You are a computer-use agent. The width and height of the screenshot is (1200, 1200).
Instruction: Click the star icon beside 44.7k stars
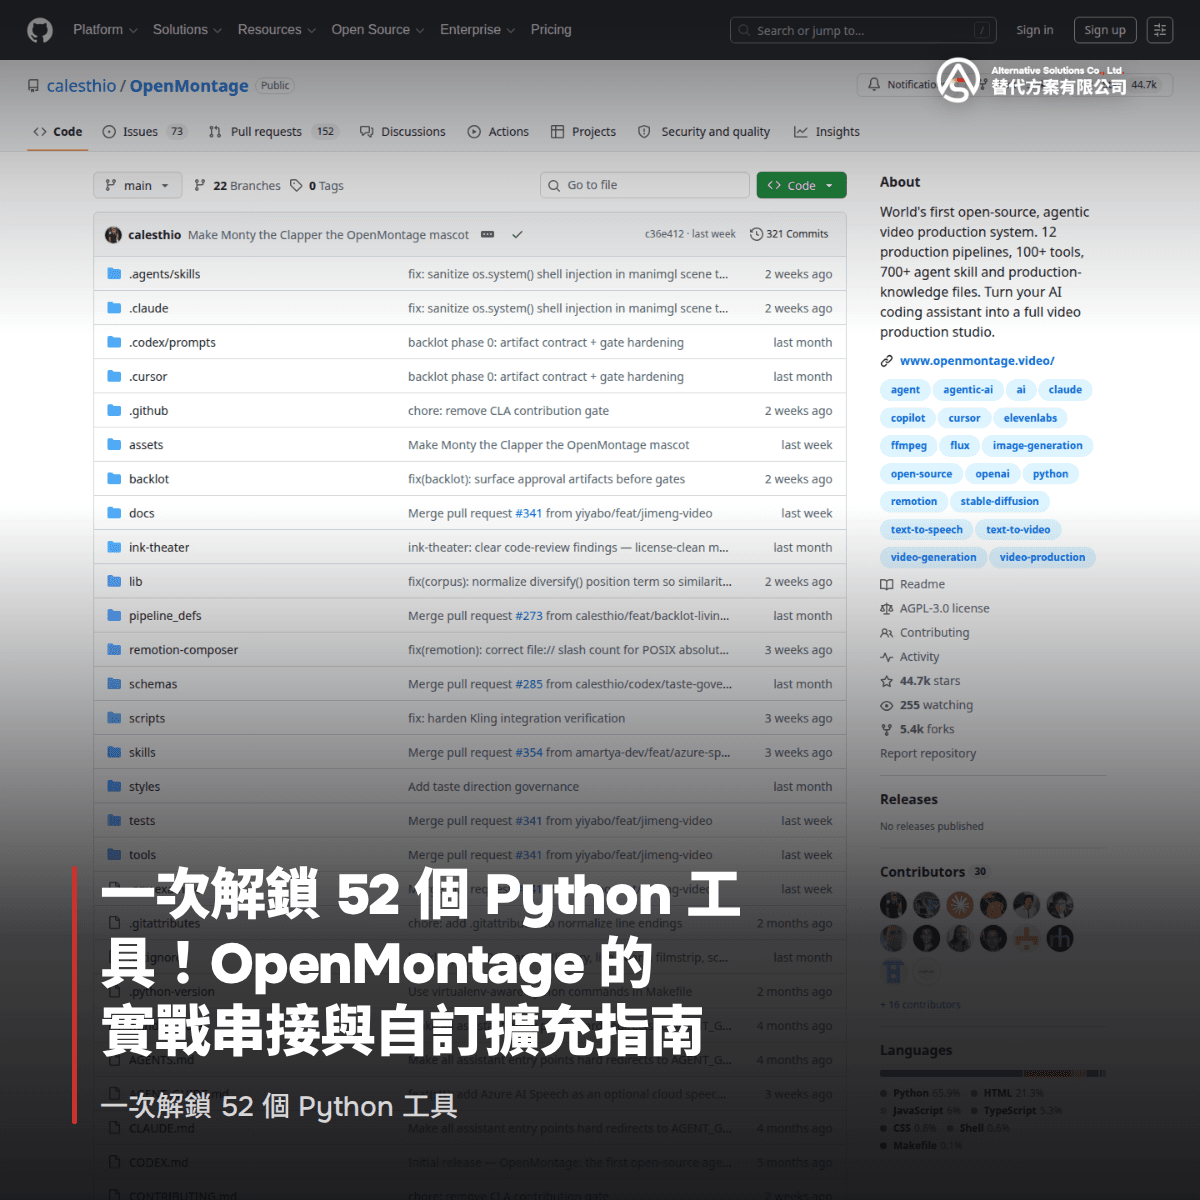point(886,681)
